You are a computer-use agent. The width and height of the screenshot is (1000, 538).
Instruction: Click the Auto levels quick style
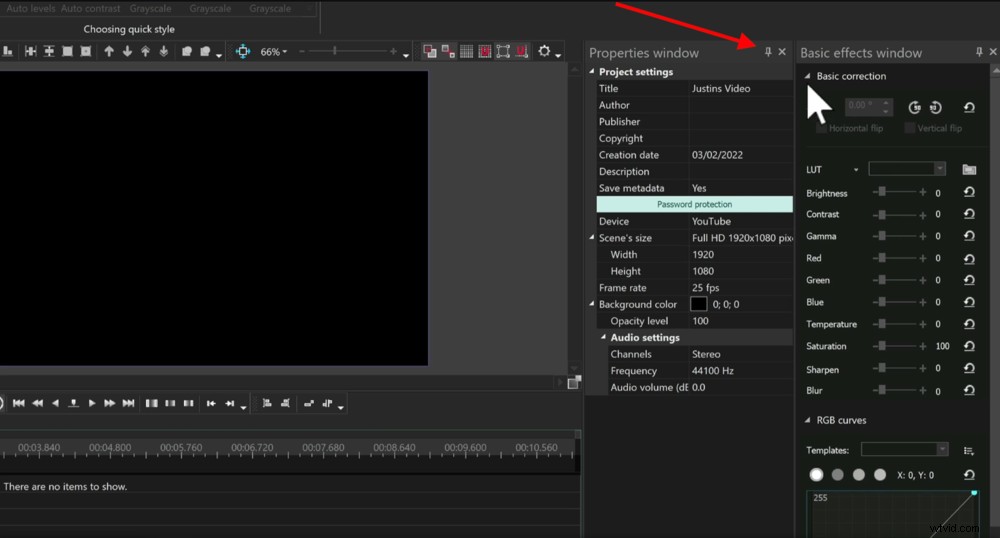point(31,8)
